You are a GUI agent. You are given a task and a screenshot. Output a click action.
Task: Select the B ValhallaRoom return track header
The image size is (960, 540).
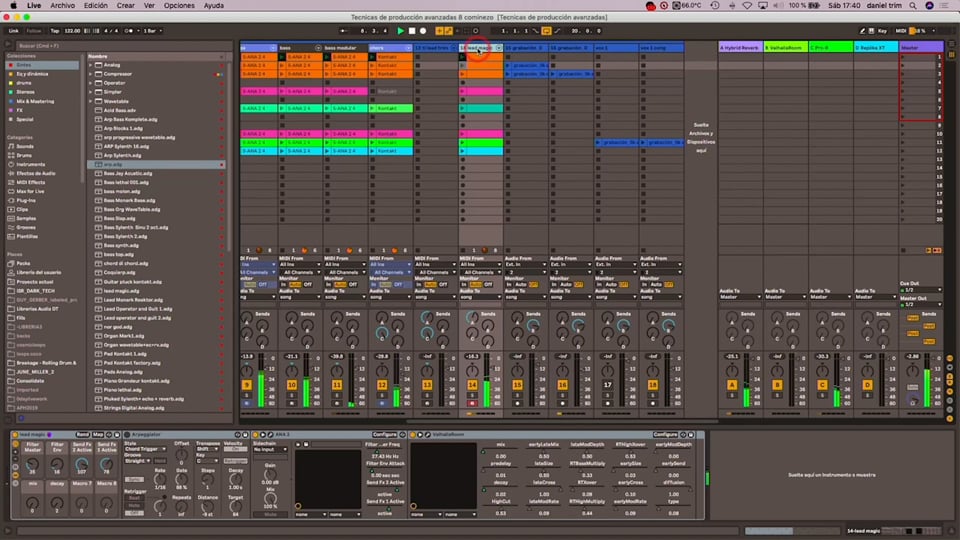pos(786,48)
